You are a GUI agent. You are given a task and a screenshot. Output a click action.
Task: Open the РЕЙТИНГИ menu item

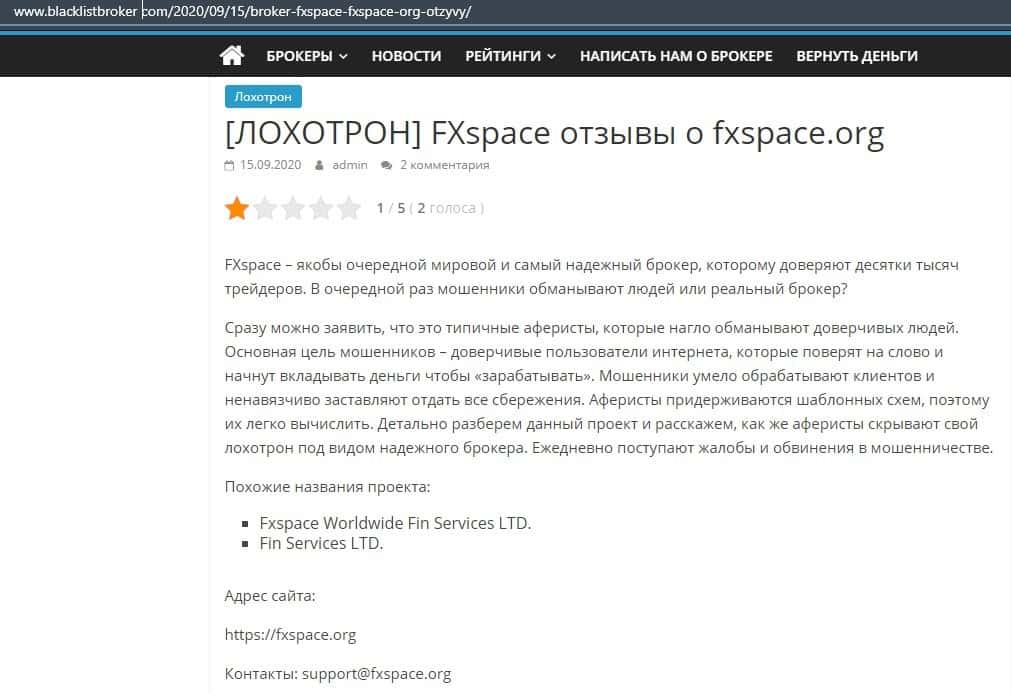503,56
